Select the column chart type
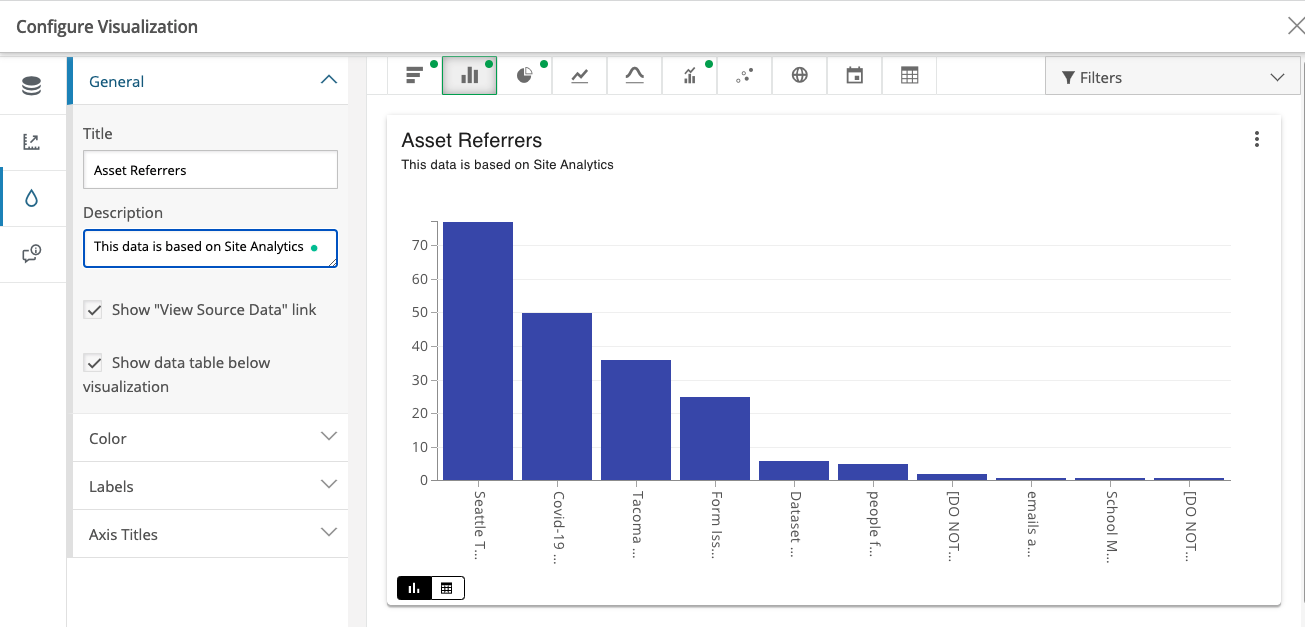Screen dimensions: 1305x627 click(x=469, y=75)
